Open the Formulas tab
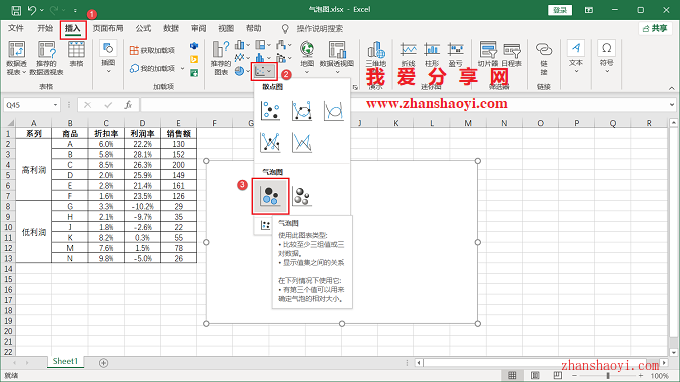The width and height of the screenshot is (680, 382). click(x=143, y=29)
